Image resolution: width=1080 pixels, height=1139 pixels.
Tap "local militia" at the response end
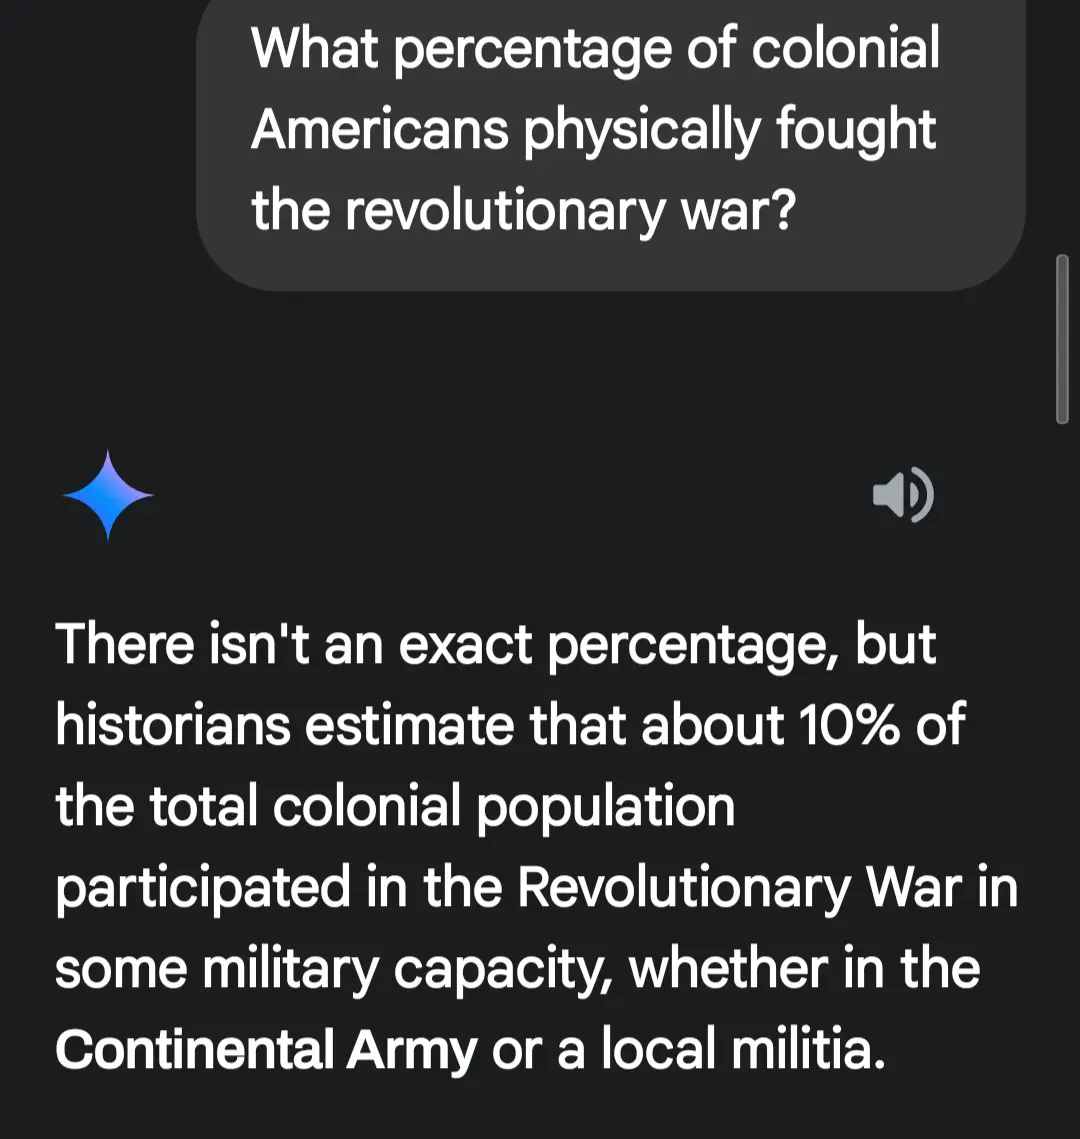732,1050
